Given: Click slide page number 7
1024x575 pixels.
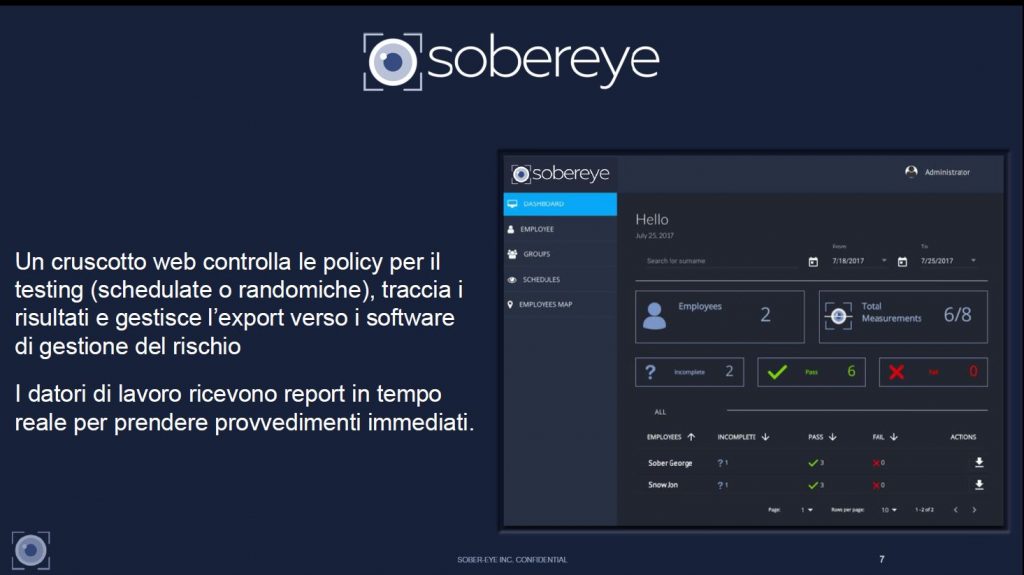Looking at the screenshot, I should click(882, 559).
